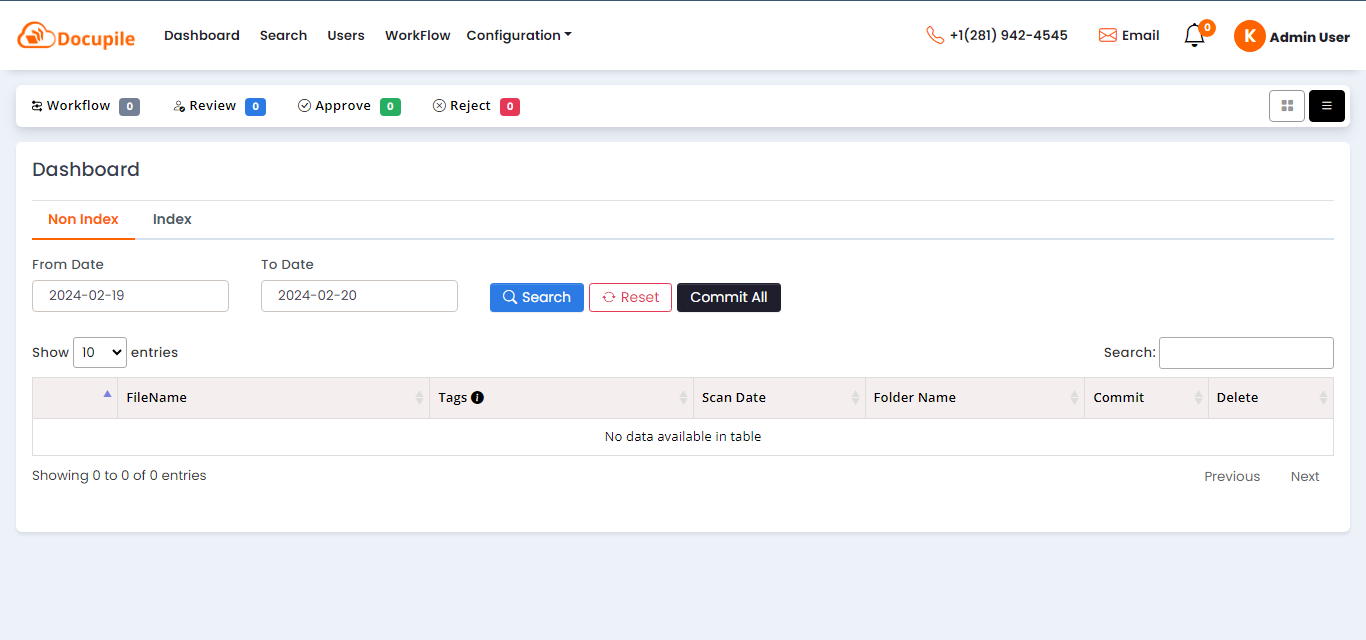Click the Tags info icon
This screenshot has width=1366, height=640.
(x=477, y=397)
